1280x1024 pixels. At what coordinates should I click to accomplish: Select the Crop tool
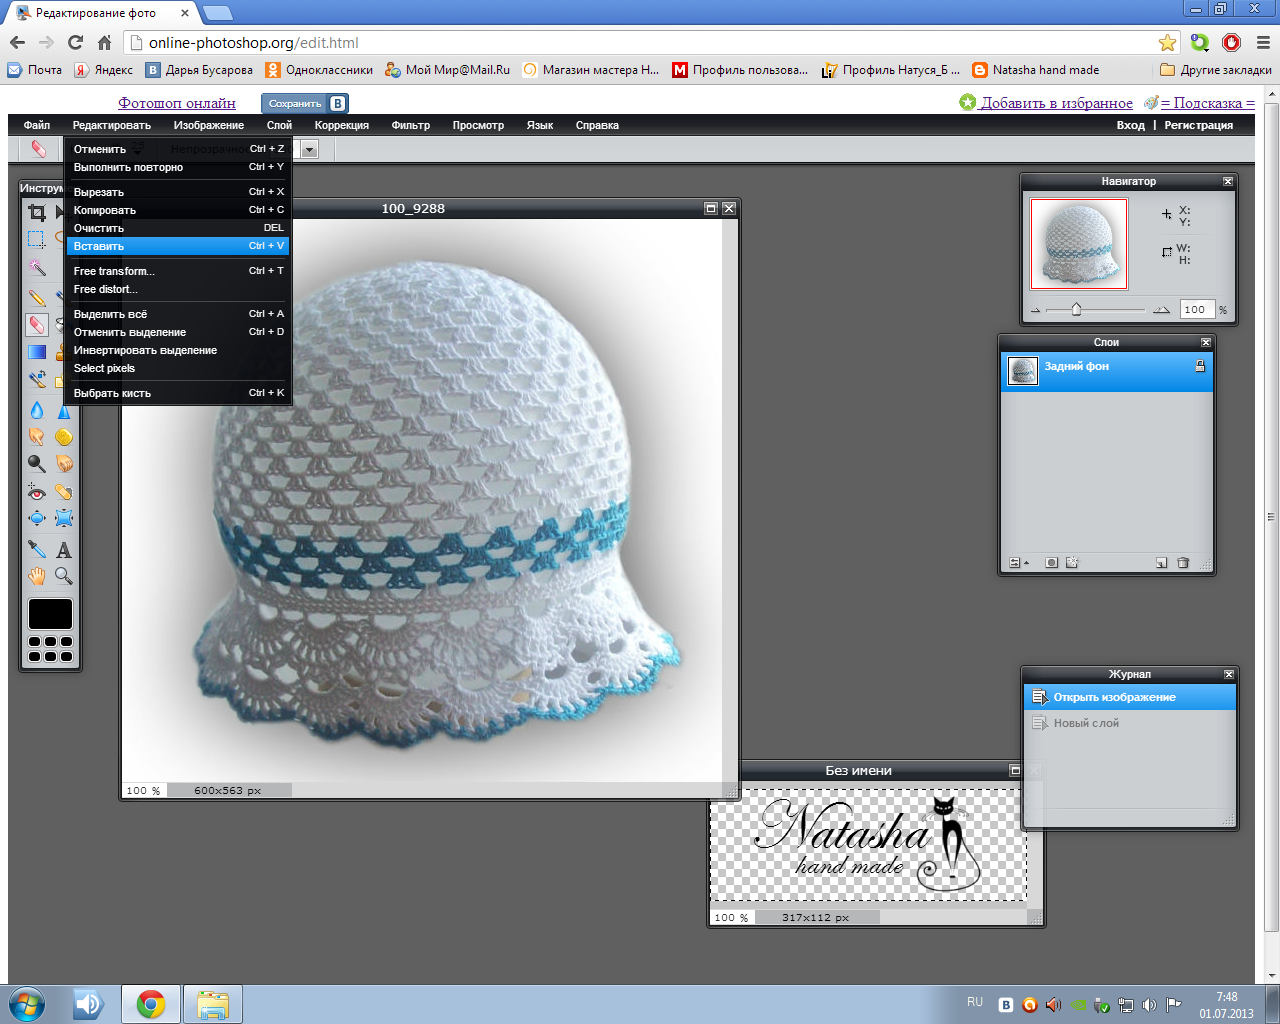(x=37, y=212)
